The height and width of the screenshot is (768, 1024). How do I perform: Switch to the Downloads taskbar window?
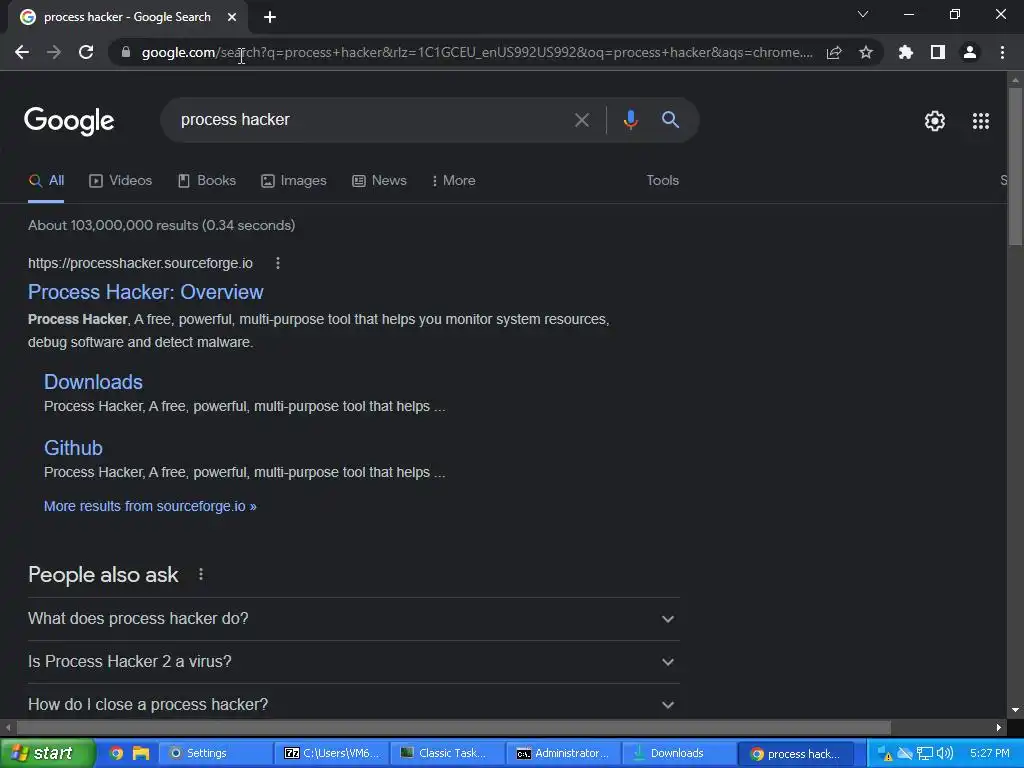click(x=679, y=754)
